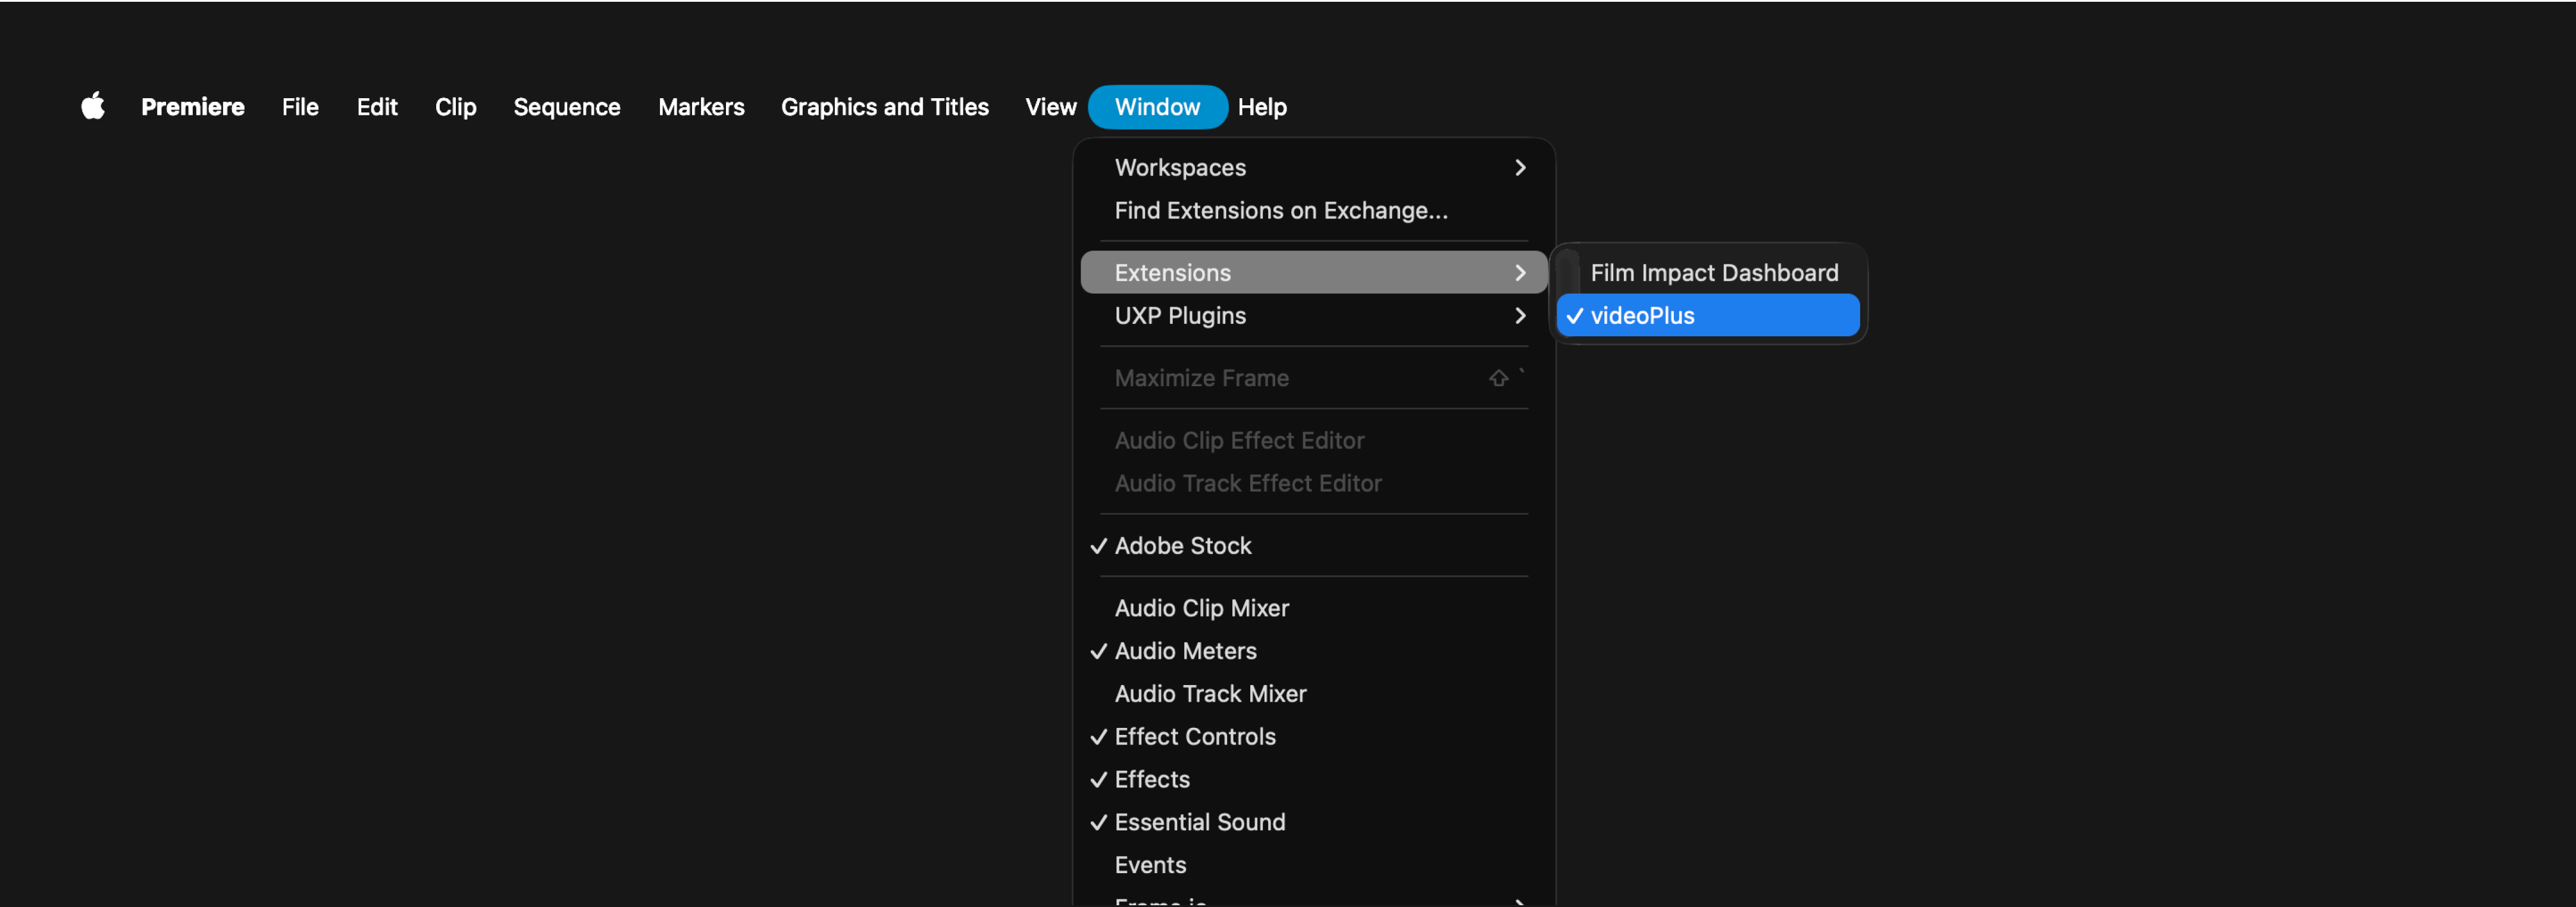This screenshot has height=907, width=2576.
Task: Hide the Effect Controls panel
Action: [1314, 737]
